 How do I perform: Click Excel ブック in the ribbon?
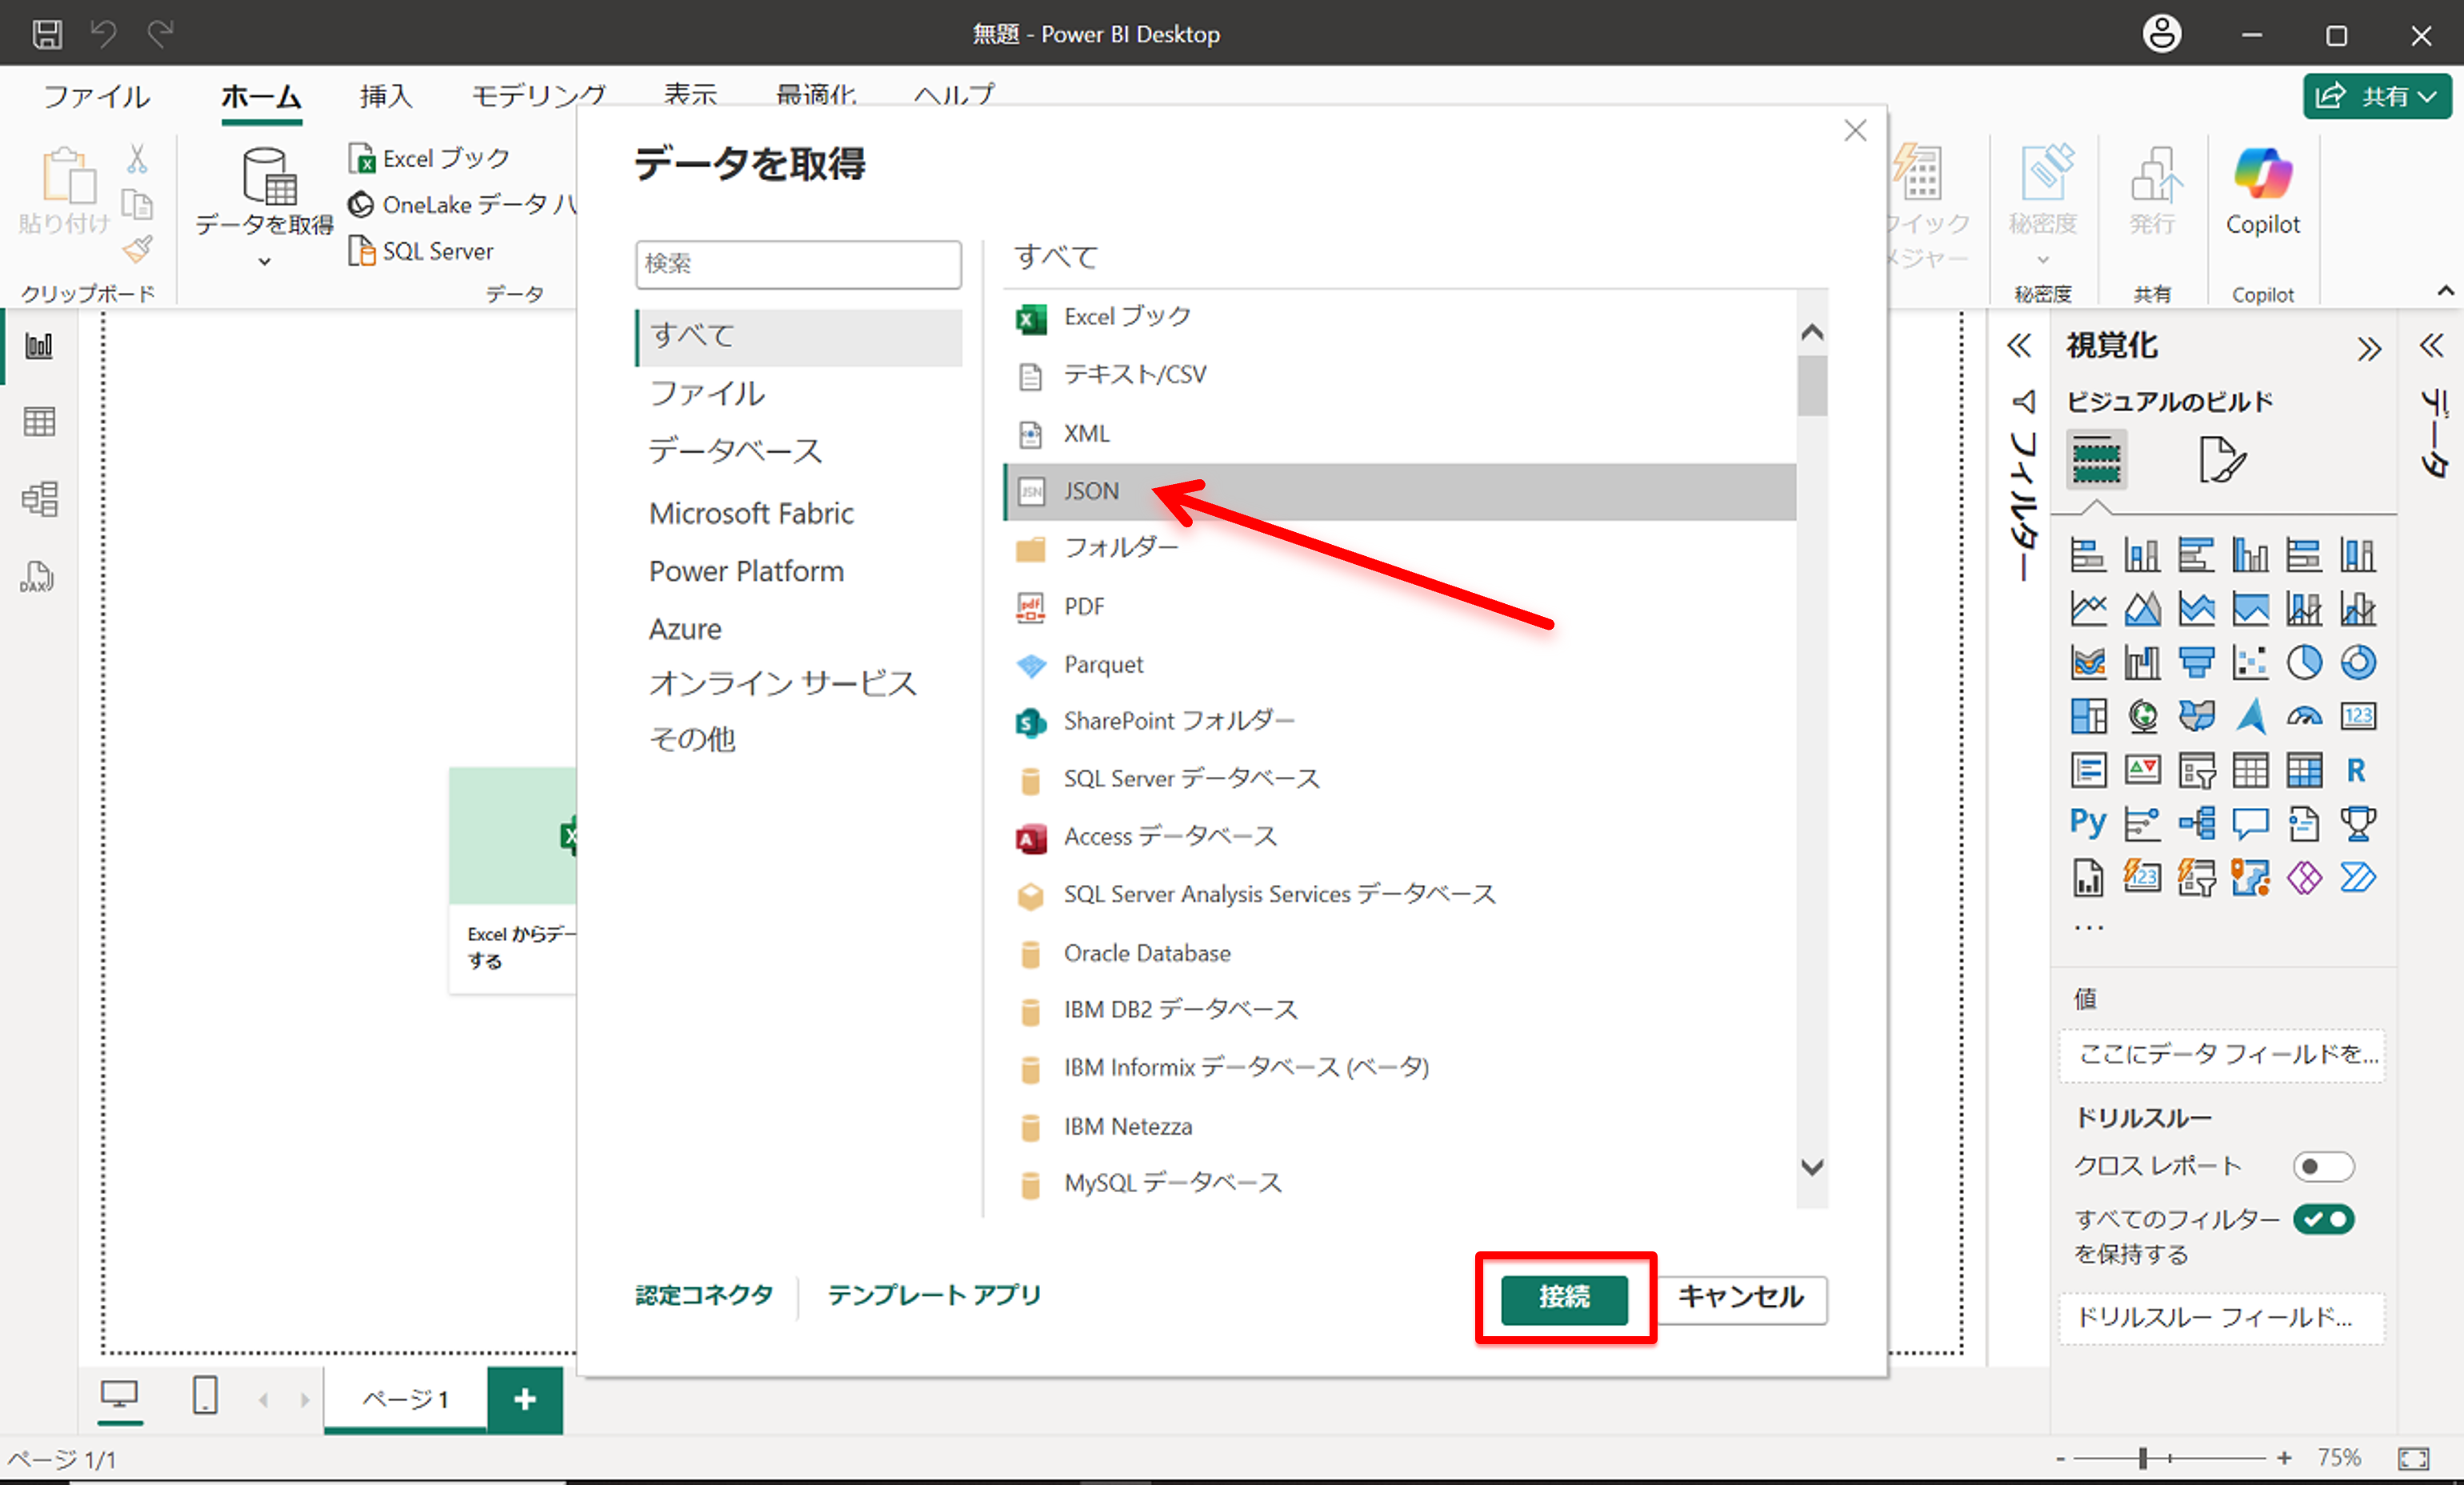[429, 158]
